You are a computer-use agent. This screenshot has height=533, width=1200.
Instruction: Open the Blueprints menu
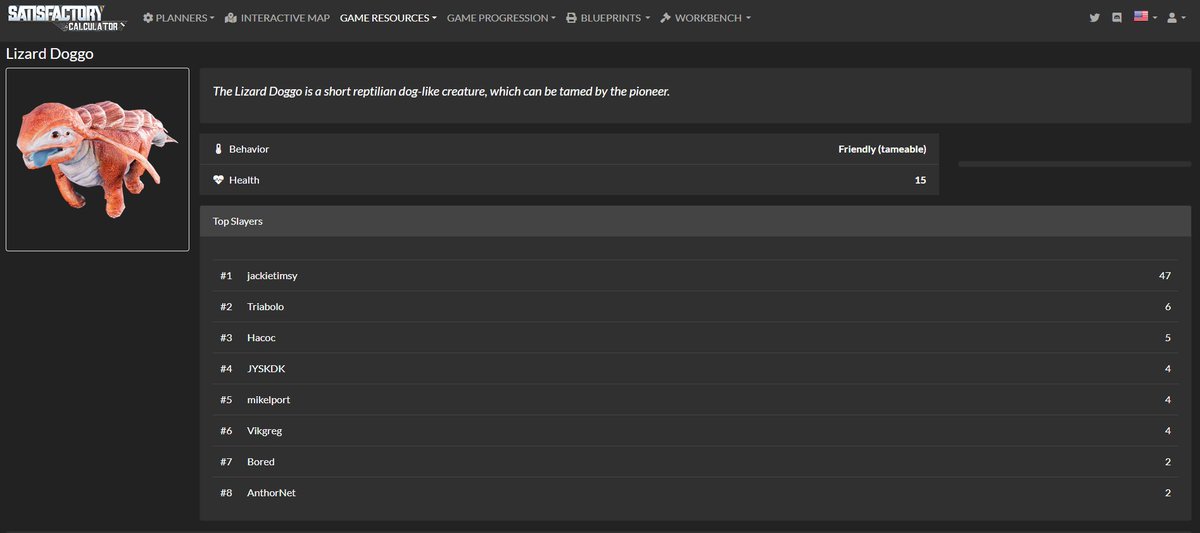608,18
